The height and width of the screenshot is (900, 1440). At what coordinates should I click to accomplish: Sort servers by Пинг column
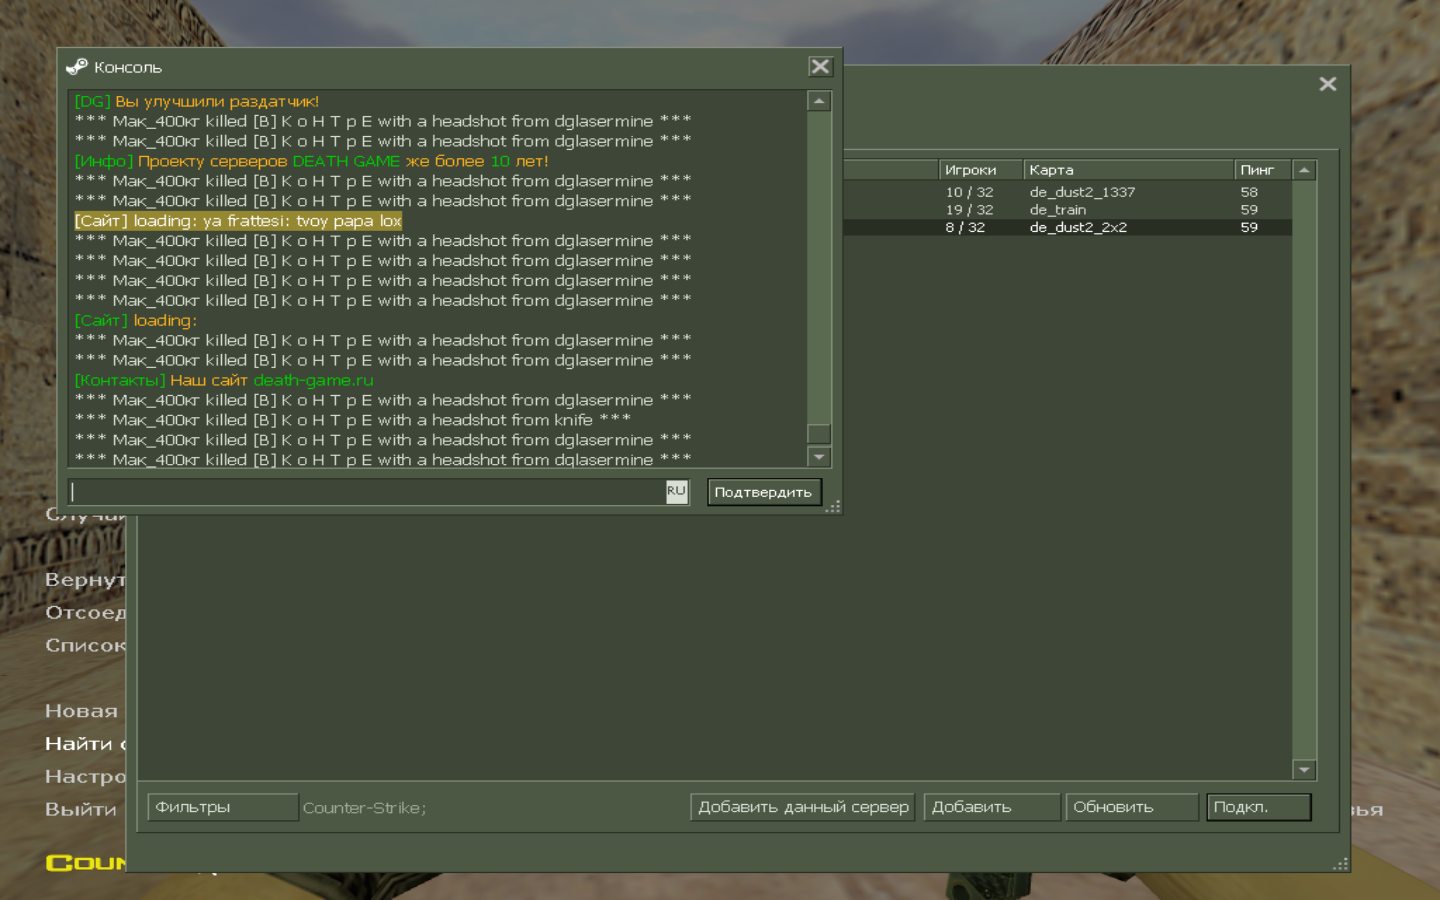(x=1260, y=170)
